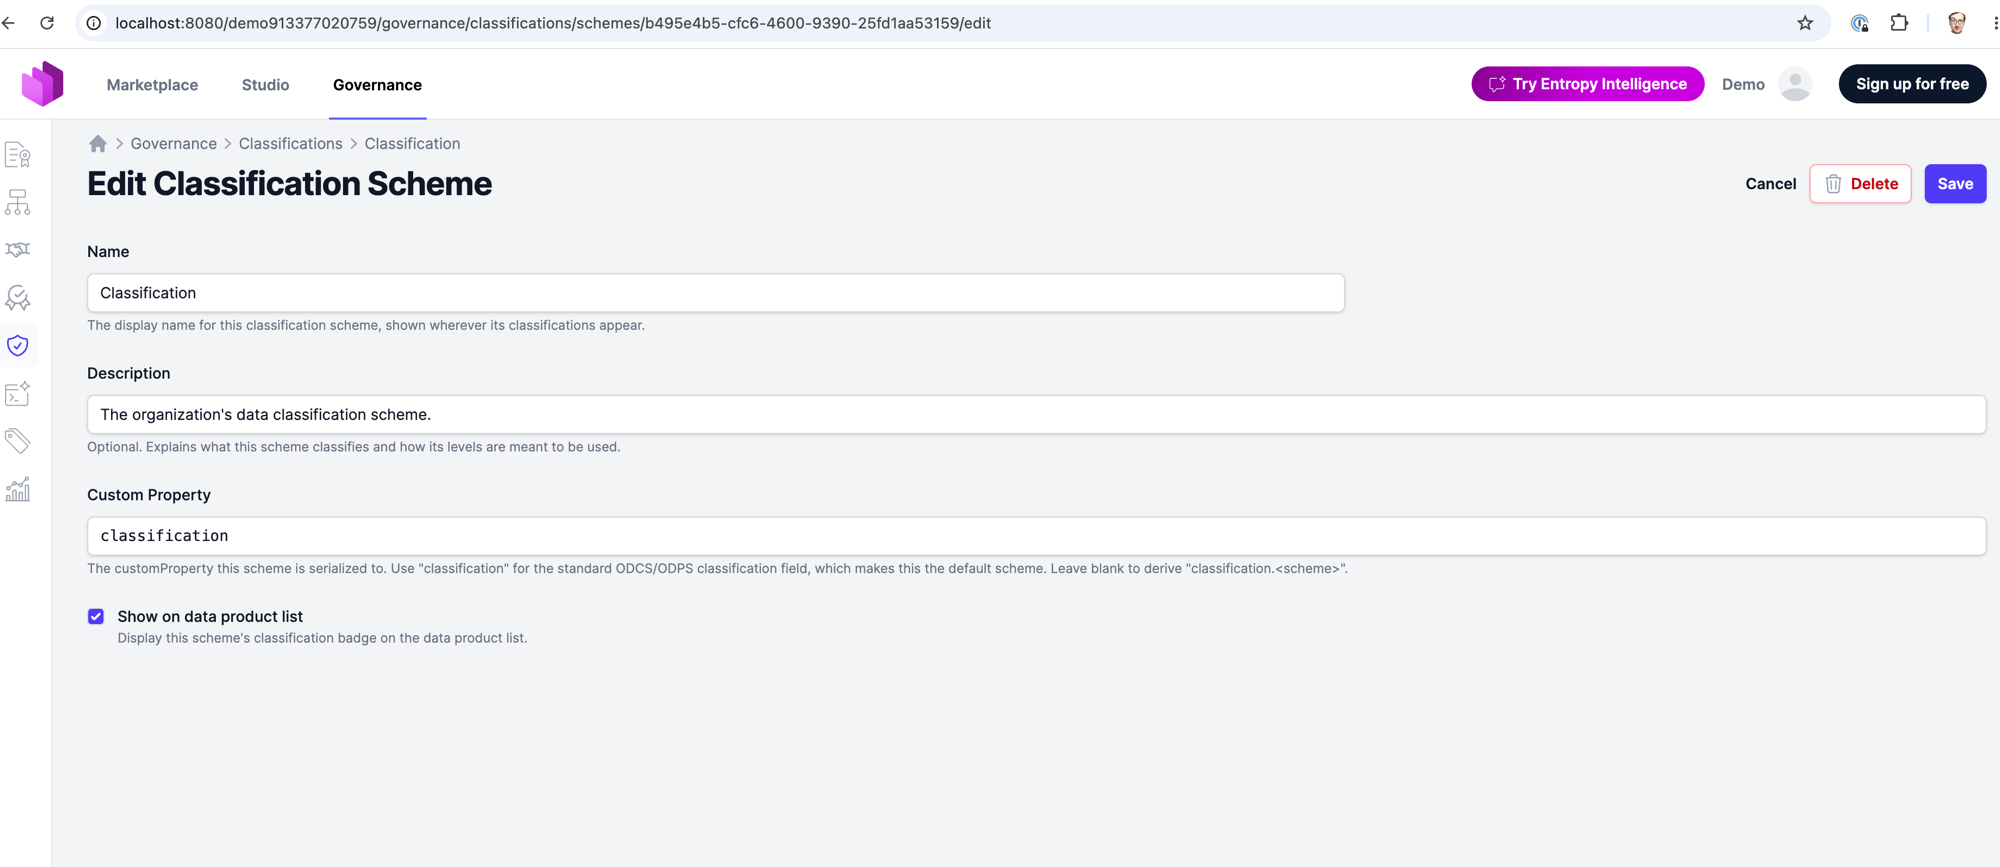Open the shield classifications sidebar icon
Screen dimensions: 2000x867
tap(18, 345)
